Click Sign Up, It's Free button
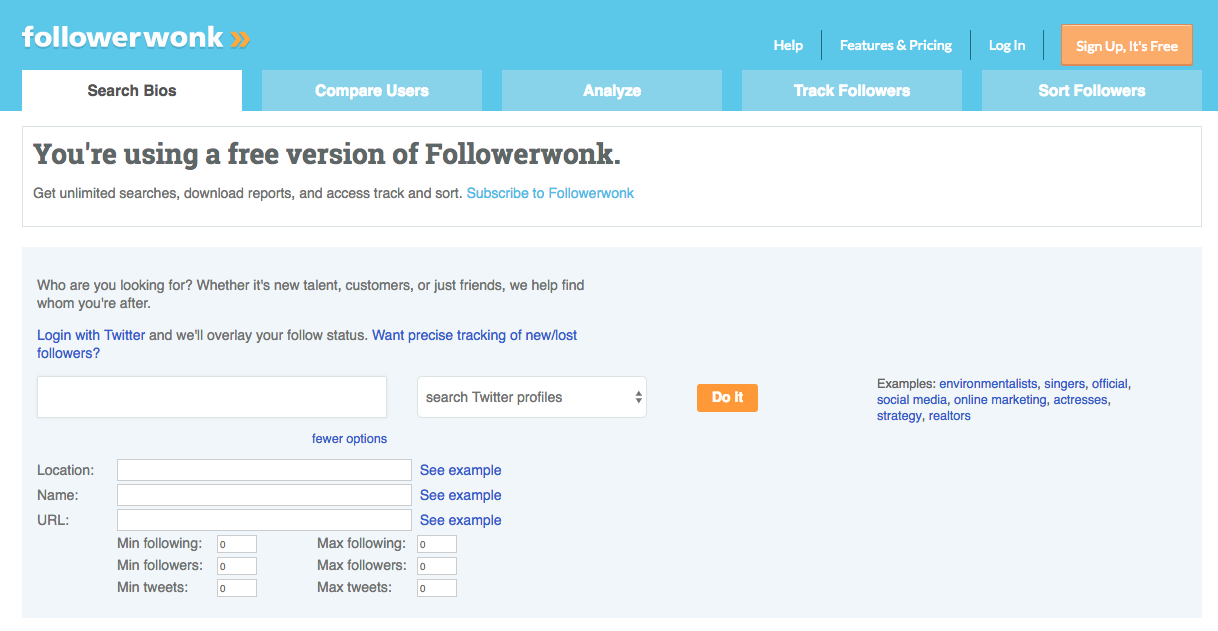This screenshot has width=1218, height=631. tap(1127, 45)
